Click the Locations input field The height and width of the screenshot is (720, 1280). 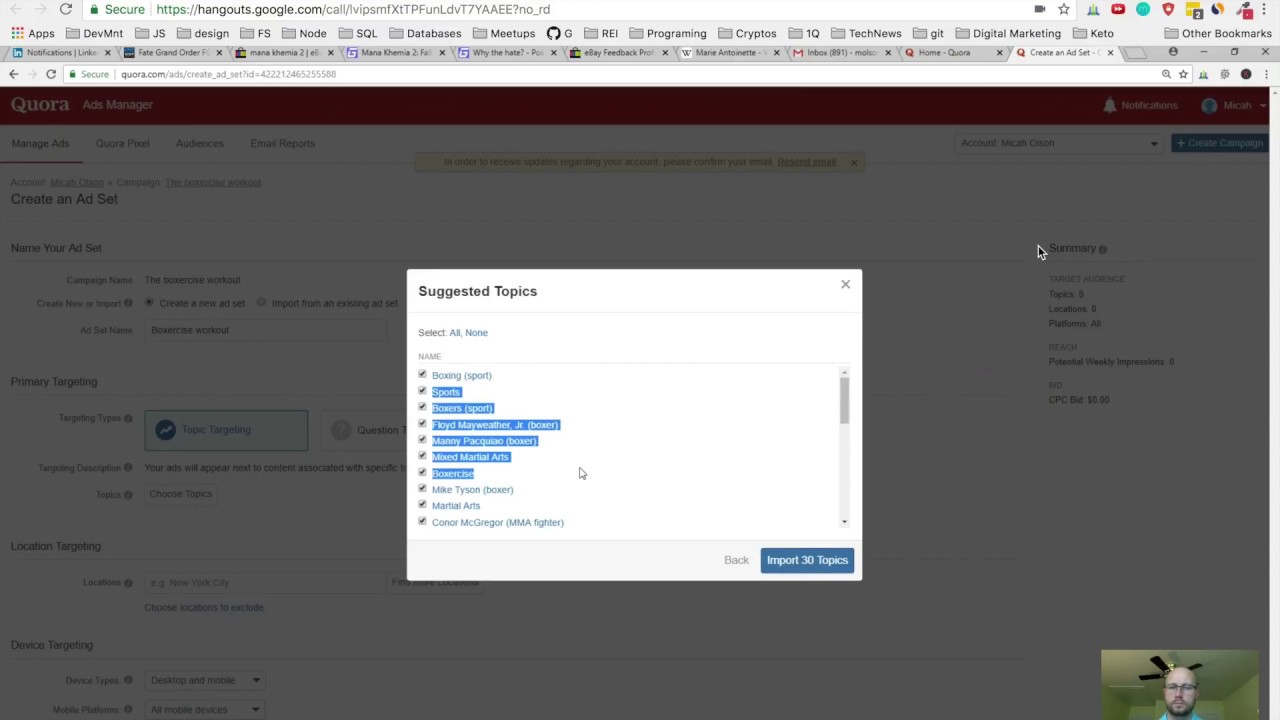pos(266,582)
